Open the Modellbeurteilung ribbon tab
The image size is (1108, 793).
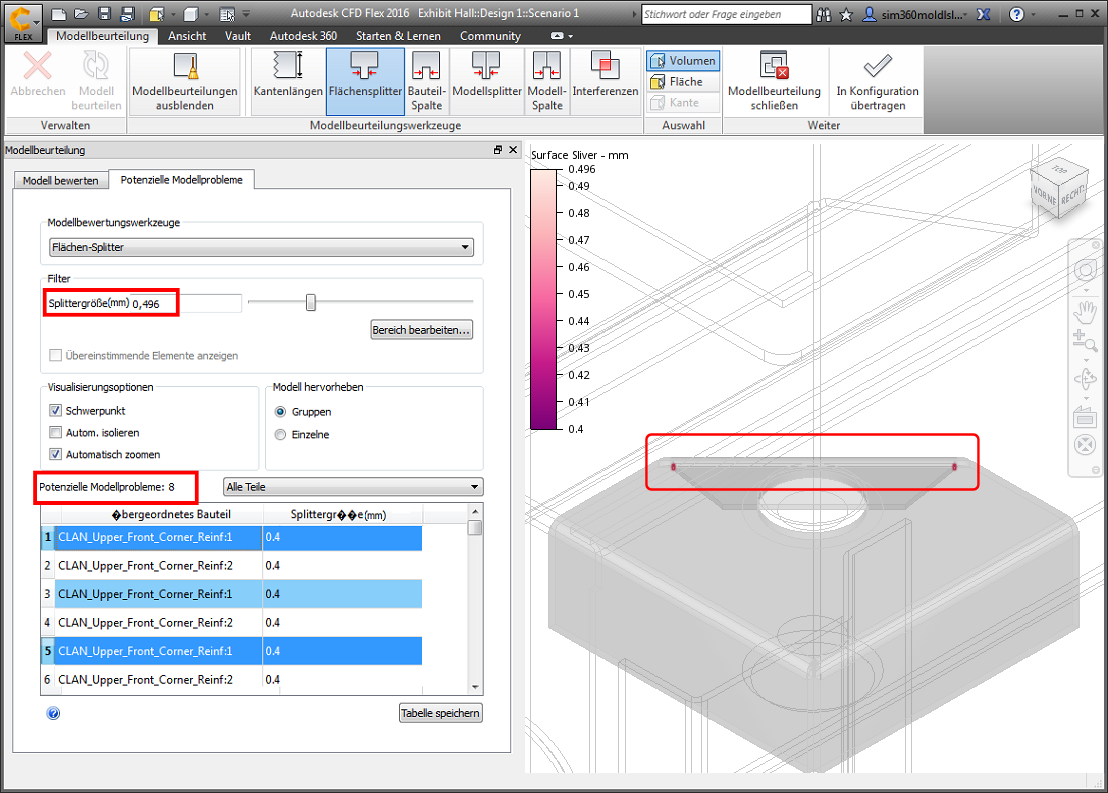tap(102, 36)
